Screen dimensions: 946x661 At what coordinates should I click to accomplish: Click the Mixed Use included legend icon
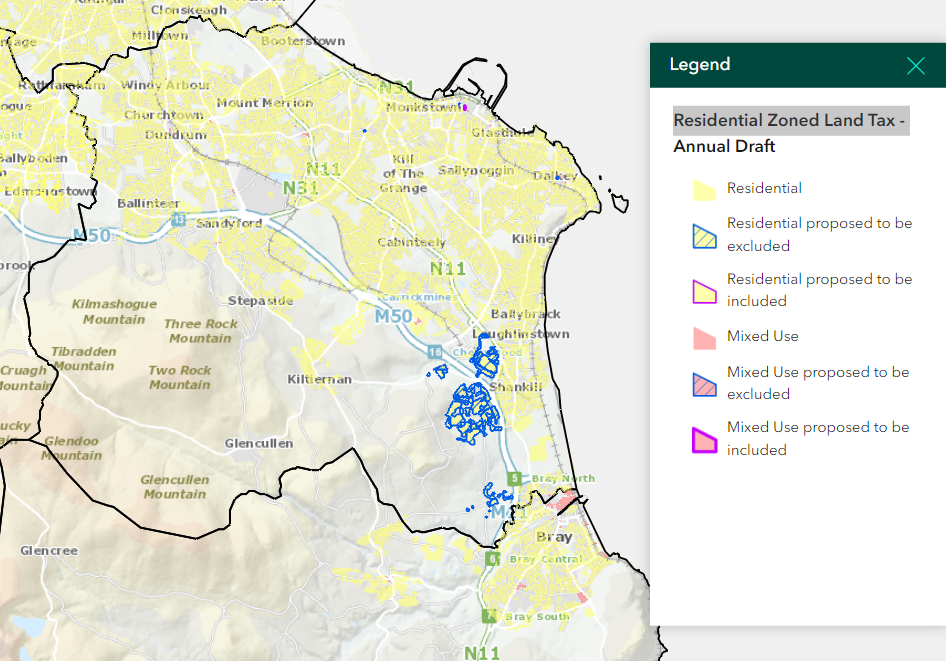pyautogui.click(x=706, y=439)
